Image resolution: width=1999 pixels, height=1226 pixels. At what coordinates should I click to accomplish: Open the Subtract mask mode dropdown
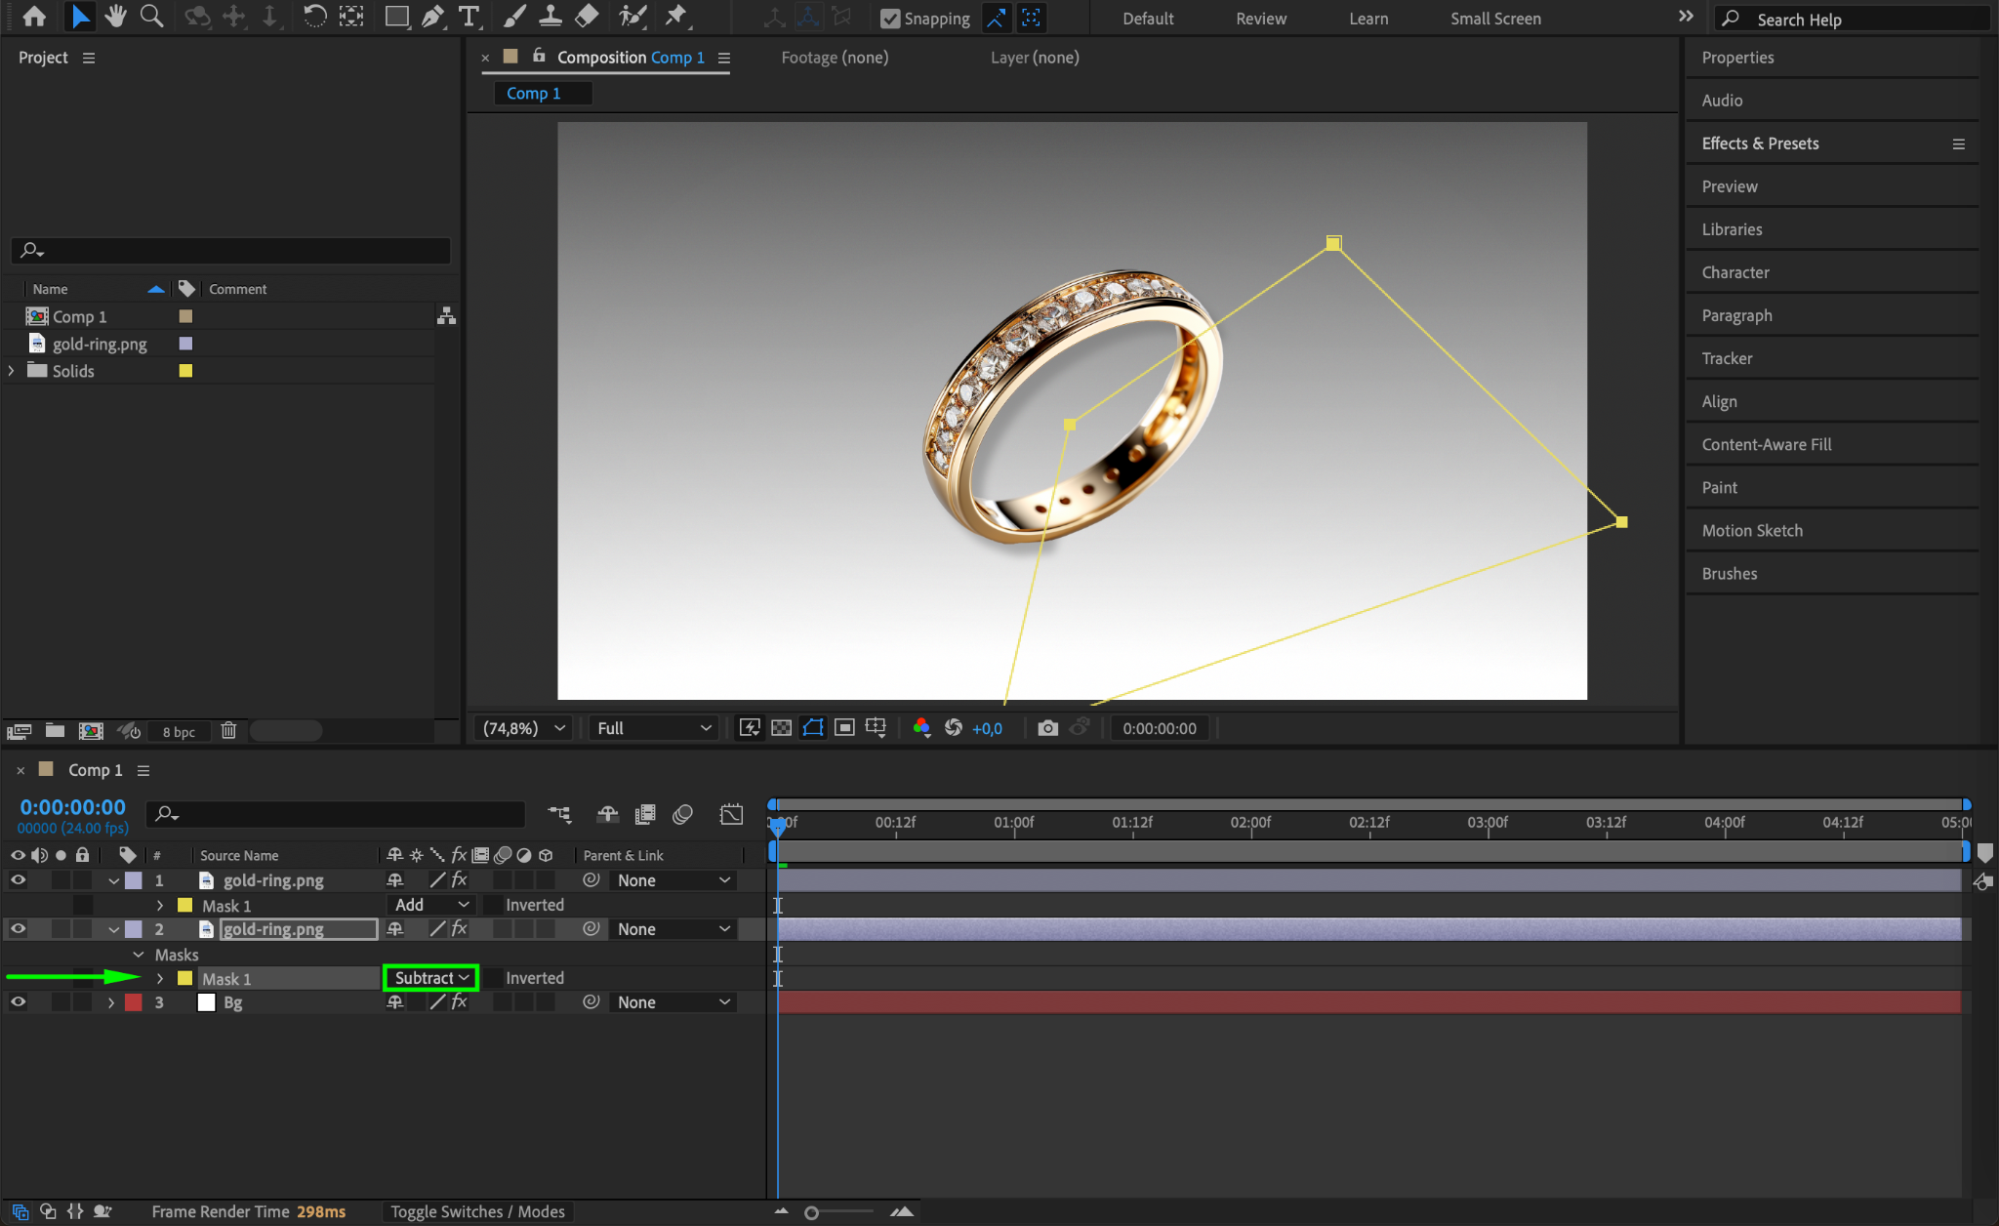pyautogui.click(x=431, y=978)
